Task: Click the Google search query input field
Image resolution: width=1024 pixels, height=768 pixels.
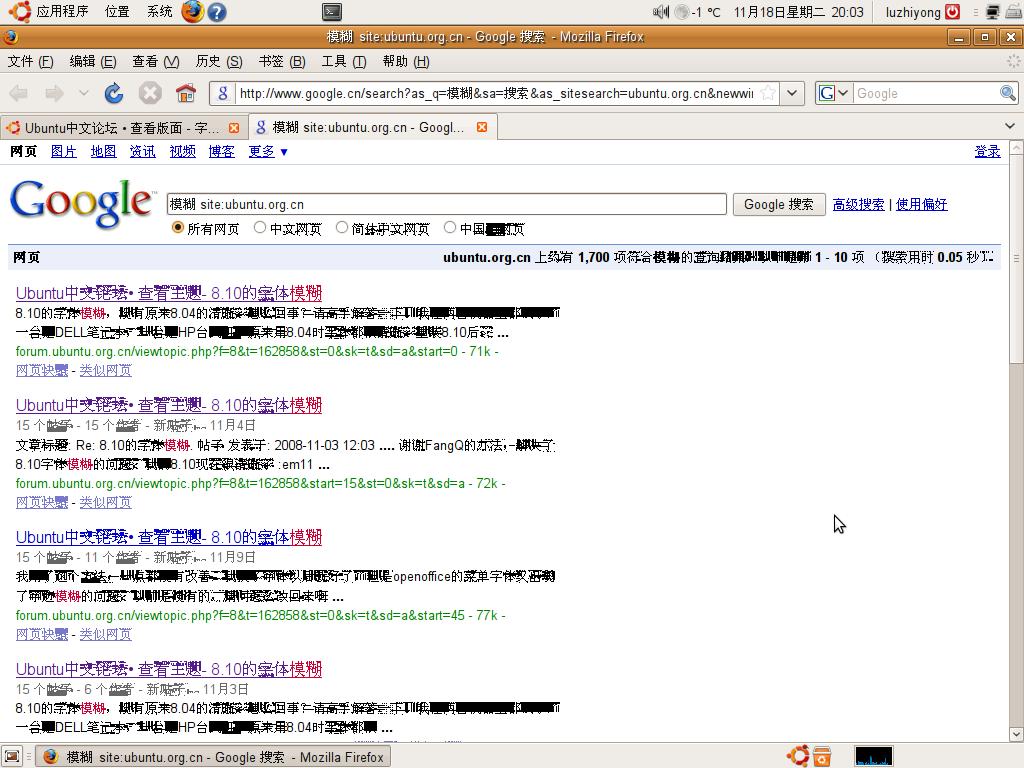Action: [447, 204]
